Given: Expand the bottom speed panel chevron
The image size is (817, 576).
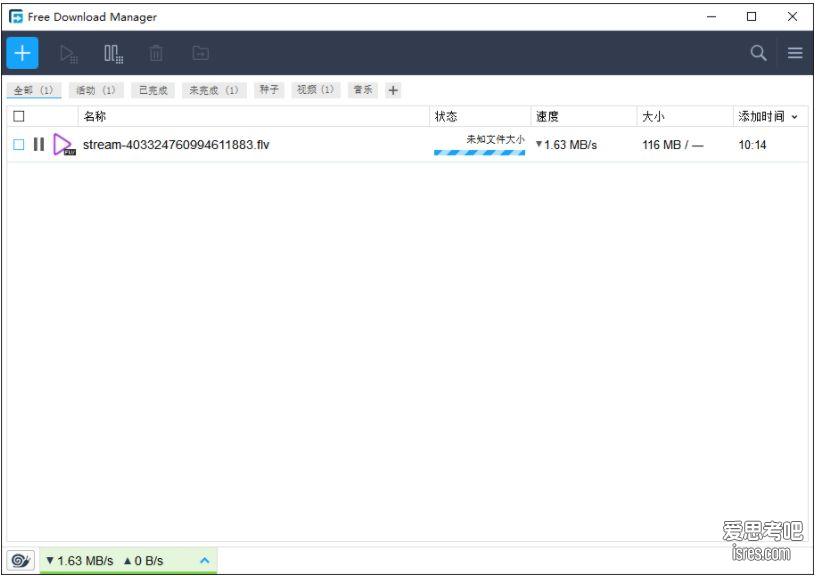Looking at the screenshot, I should click(205, 560).
